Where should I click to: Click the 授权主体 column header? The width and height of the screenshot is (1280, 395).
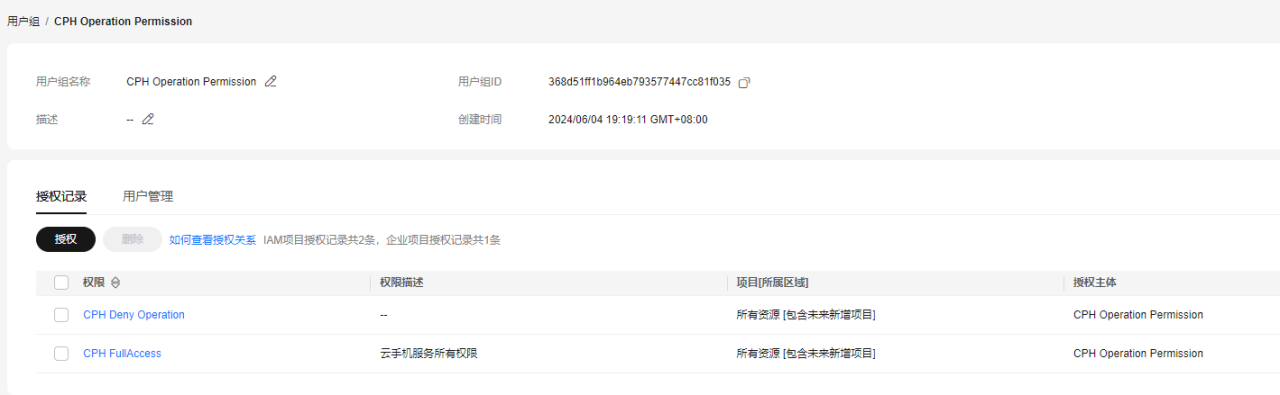pos(1095,283)
